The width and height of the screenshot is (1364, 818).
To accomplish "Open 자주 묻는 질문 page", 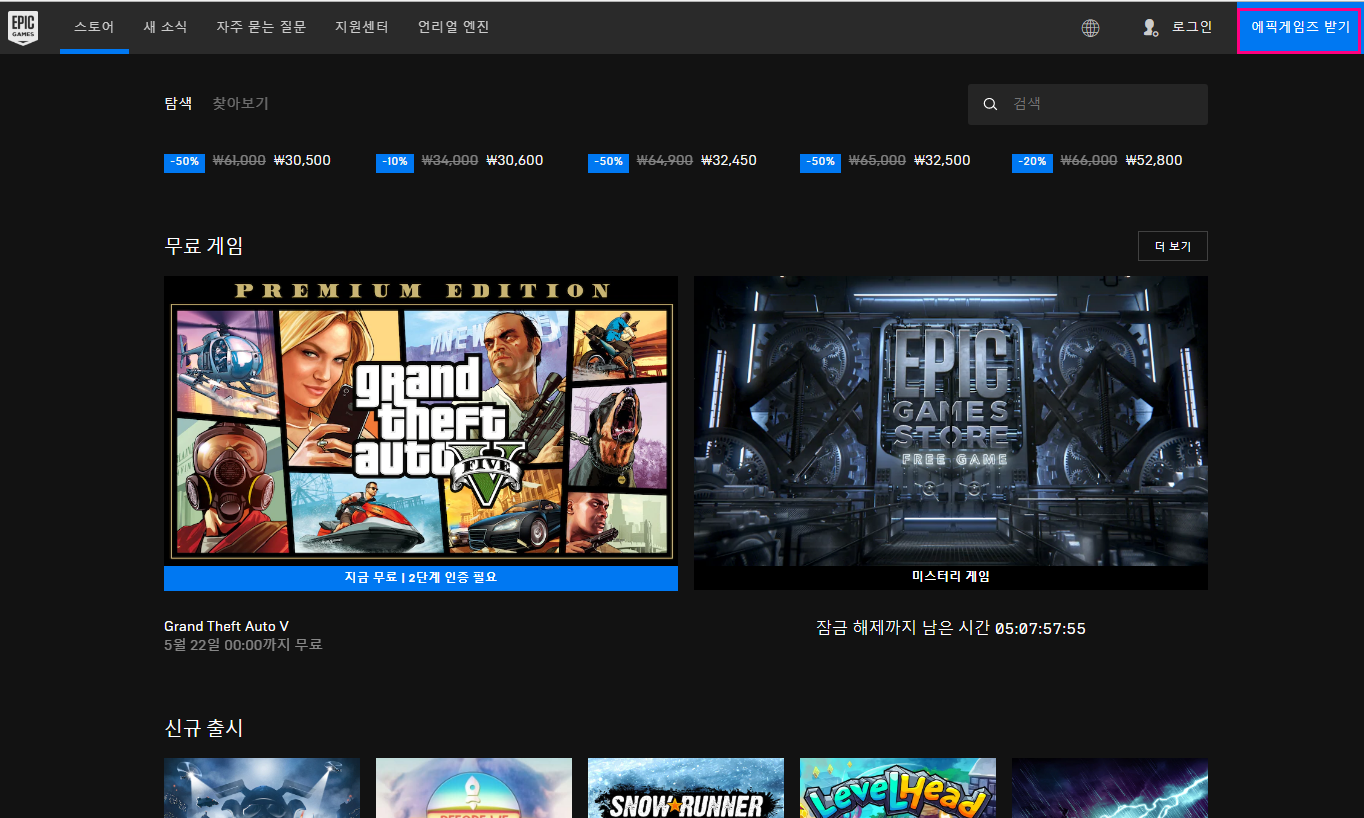I will coord(261,27).
